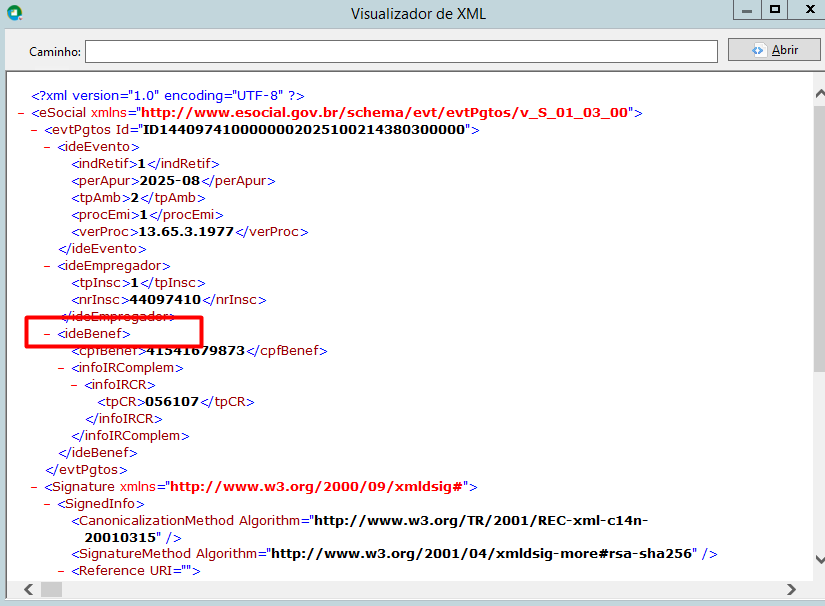Screen dimensions: 825x606
Task: Collapse the ideEvento node
Action: [47, 147]
